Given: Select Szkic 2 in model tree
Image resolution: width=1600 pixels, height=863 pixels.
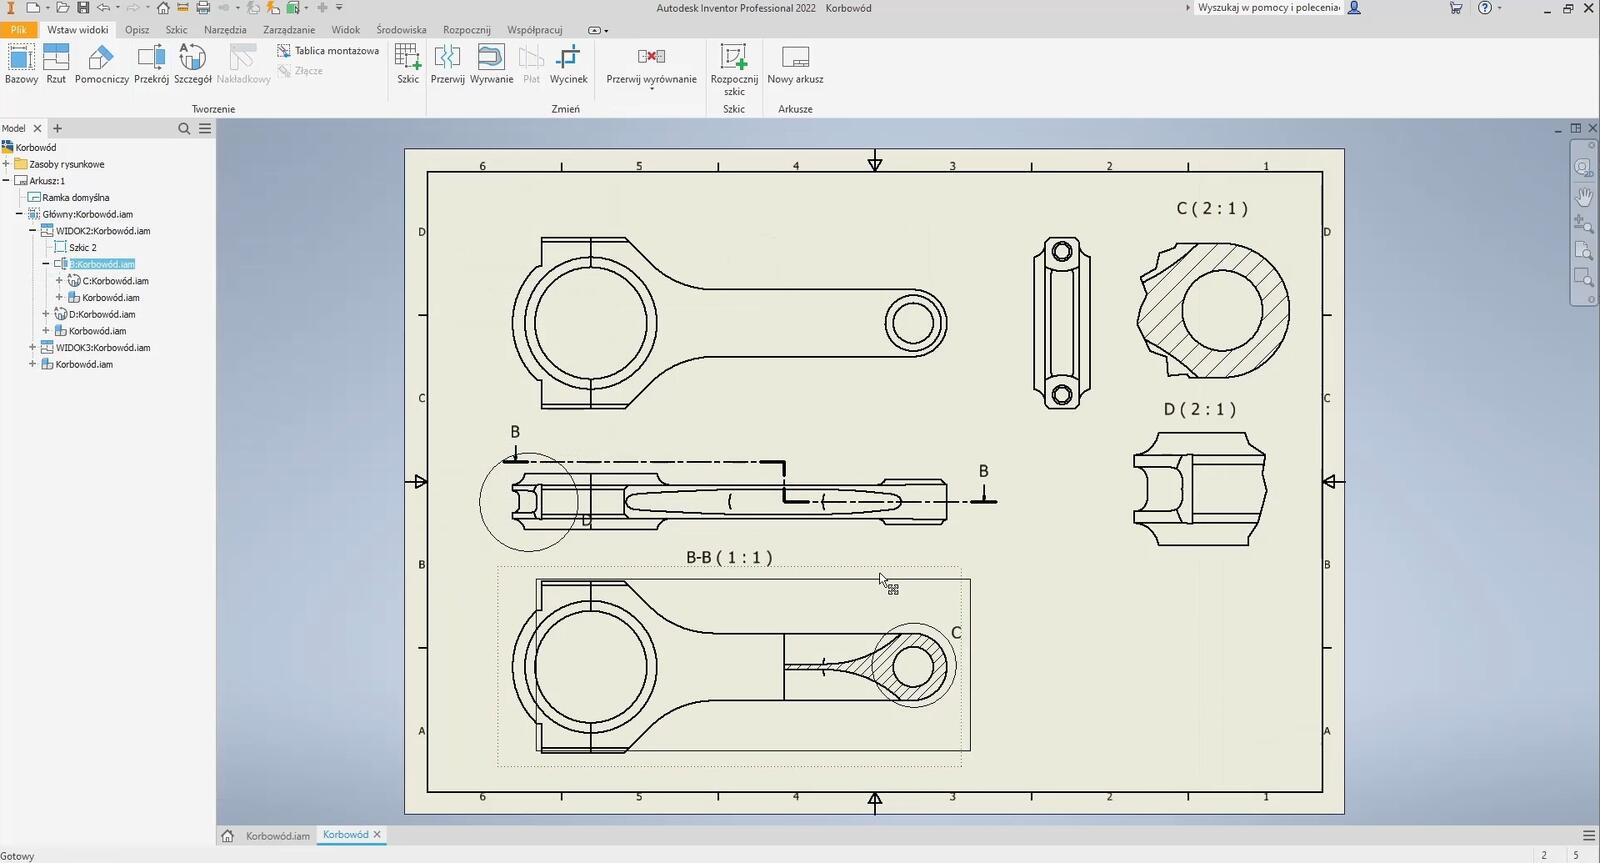Looking at the screenshot, I should [x=82, y=248].
